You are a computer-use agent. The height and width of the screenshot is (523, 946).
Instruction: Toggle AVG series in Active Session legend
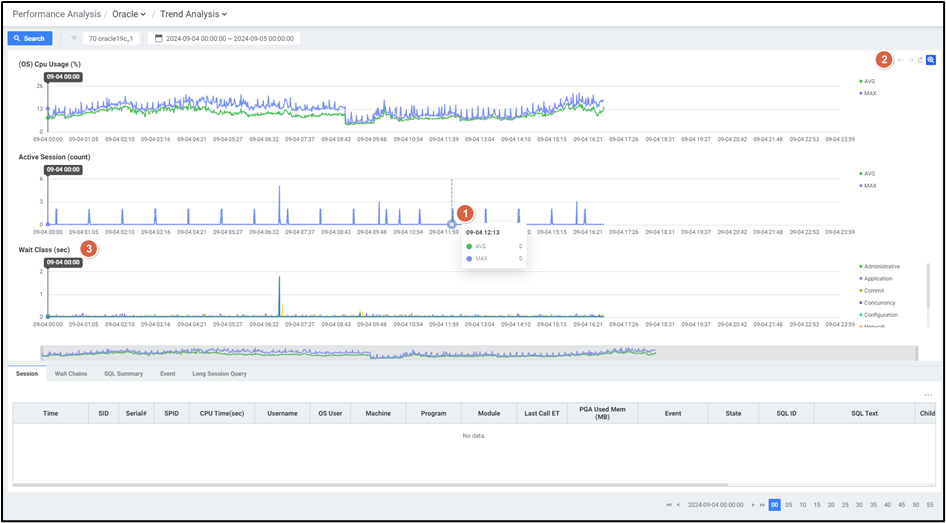coord(868,173)
